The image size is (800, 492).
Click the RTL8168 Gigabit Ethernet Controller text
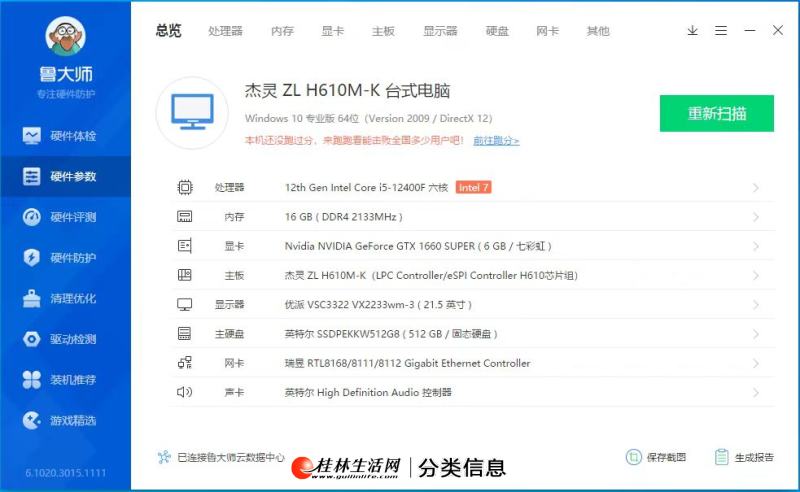[x=407, y=363]
